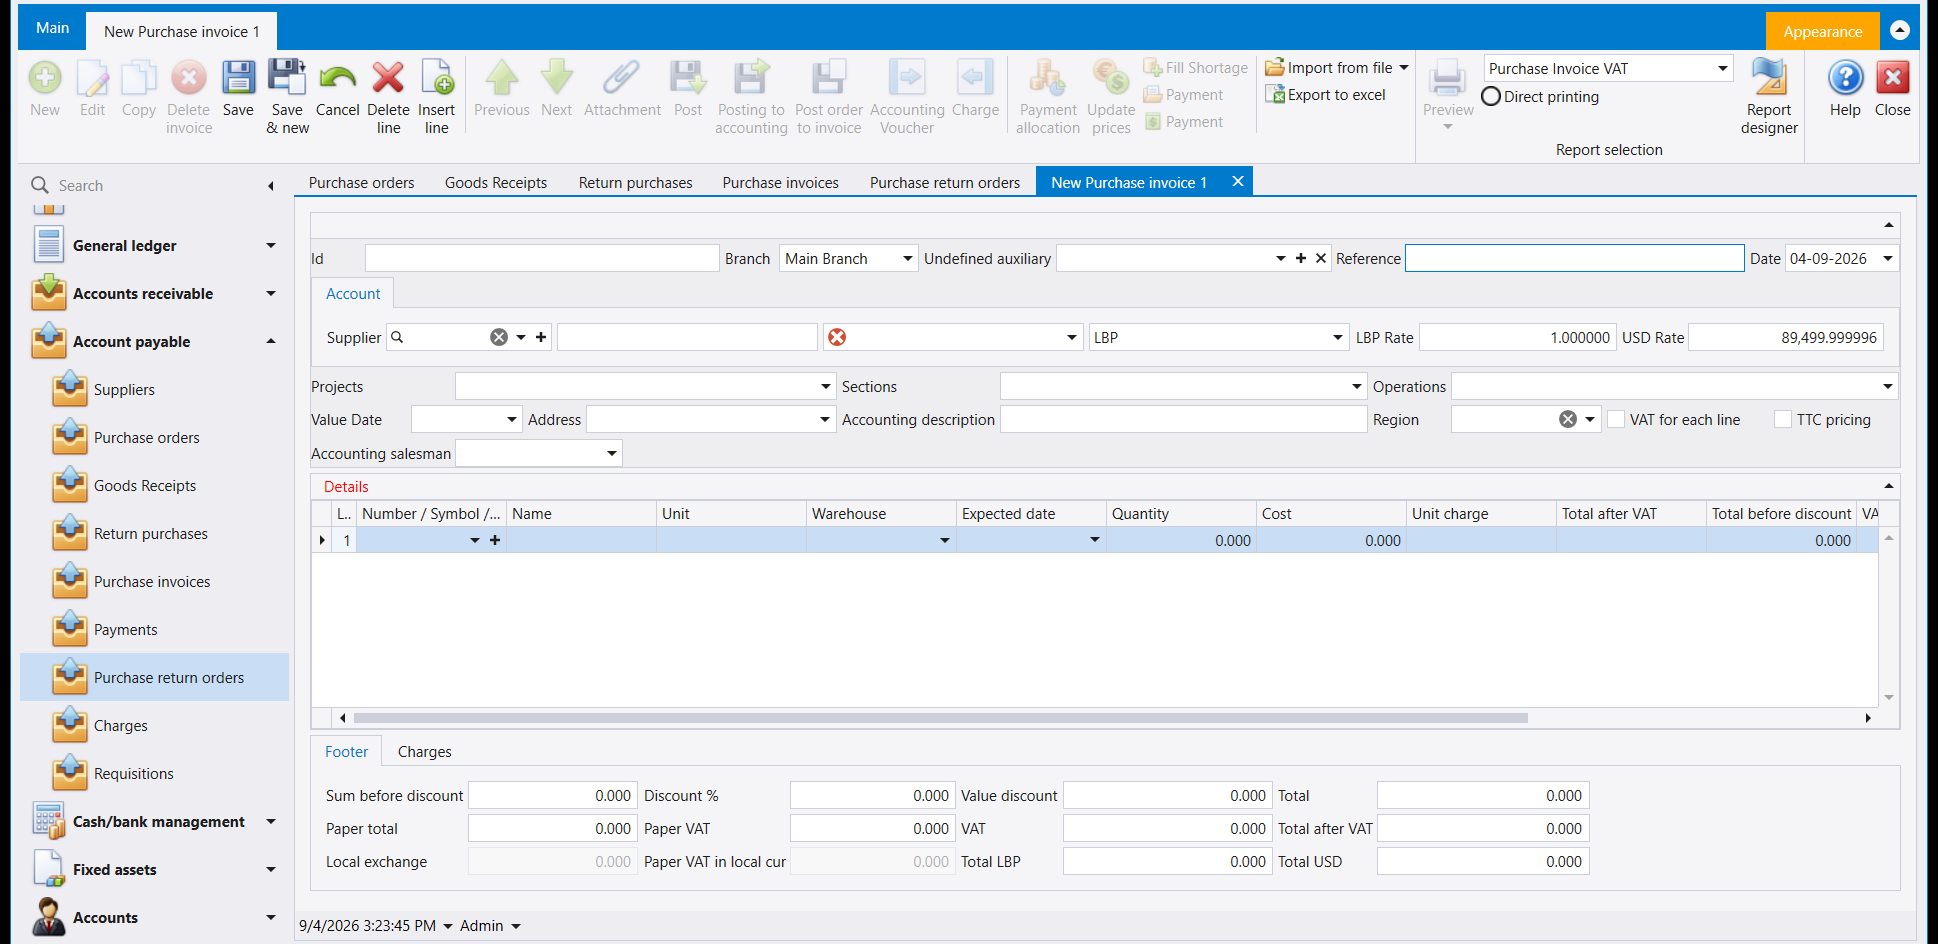1938x944 pixels.
Task: Collapse the Account payable section
Action: pos(271,341)
